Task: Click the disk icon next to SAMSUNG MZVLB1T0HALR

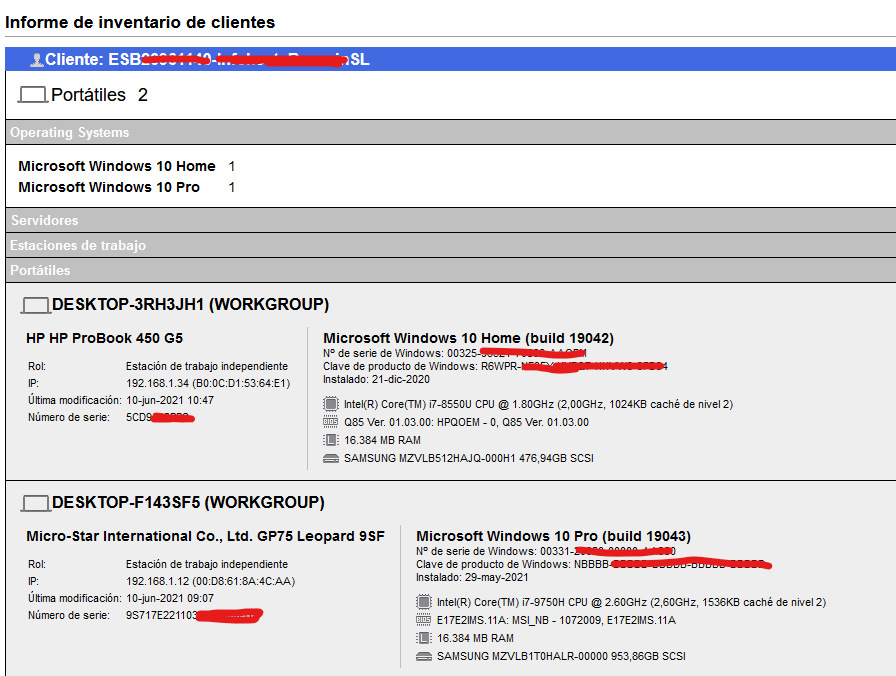Action: [x=424, y=656]
